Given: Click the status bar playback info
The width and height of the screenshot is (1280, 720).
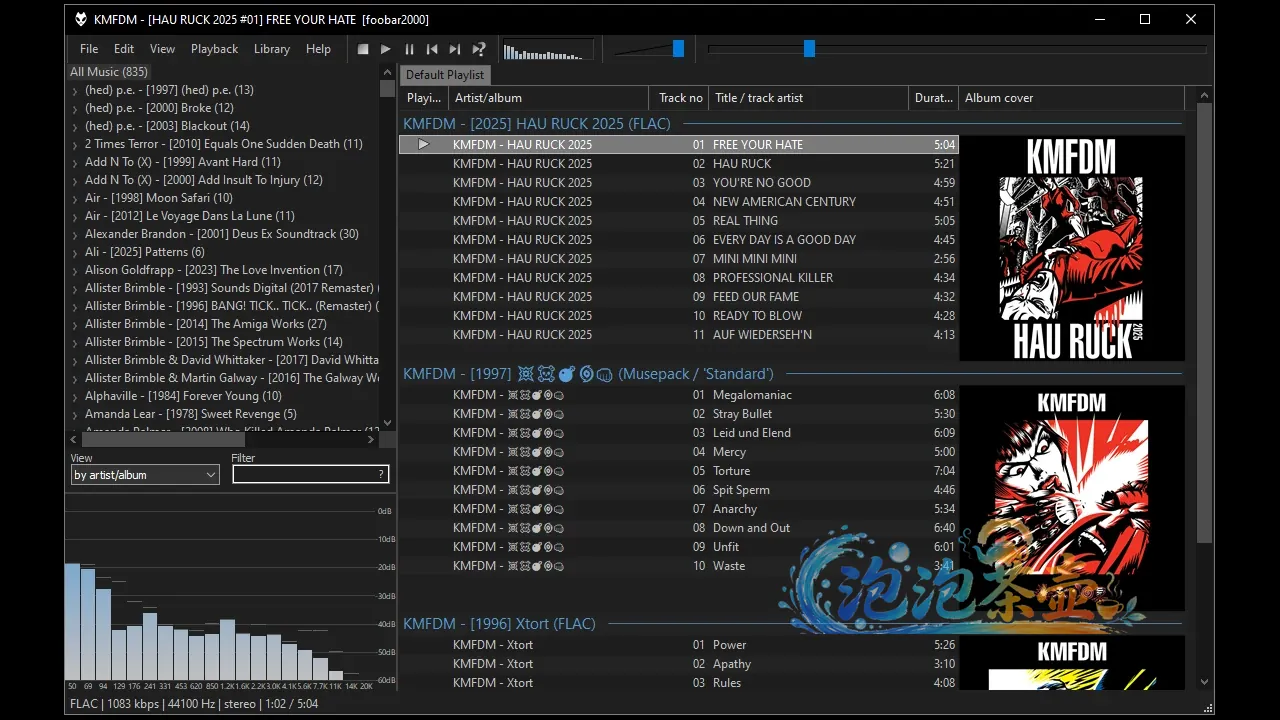Looking at the screenshot, I should [x=194, y=704].
